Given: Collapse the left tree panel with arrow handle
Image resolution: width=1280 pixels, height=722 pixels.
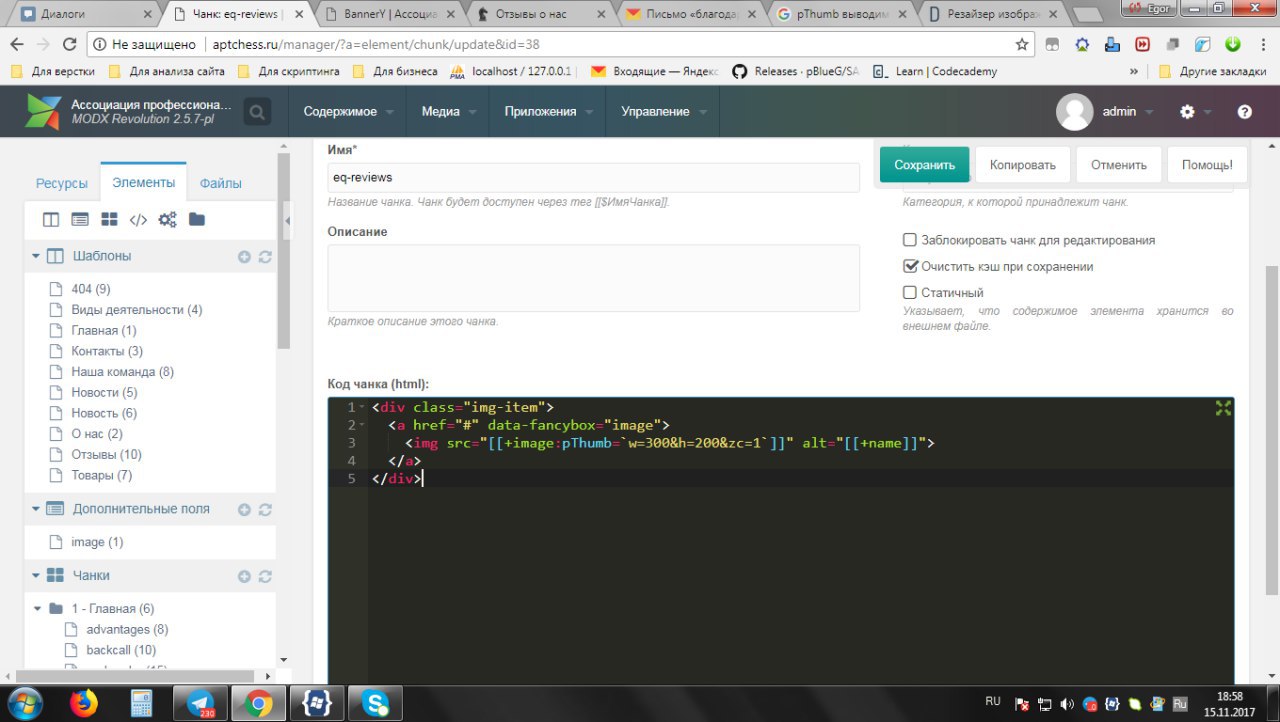Looking at the screenshot, I should coord(287,221).
